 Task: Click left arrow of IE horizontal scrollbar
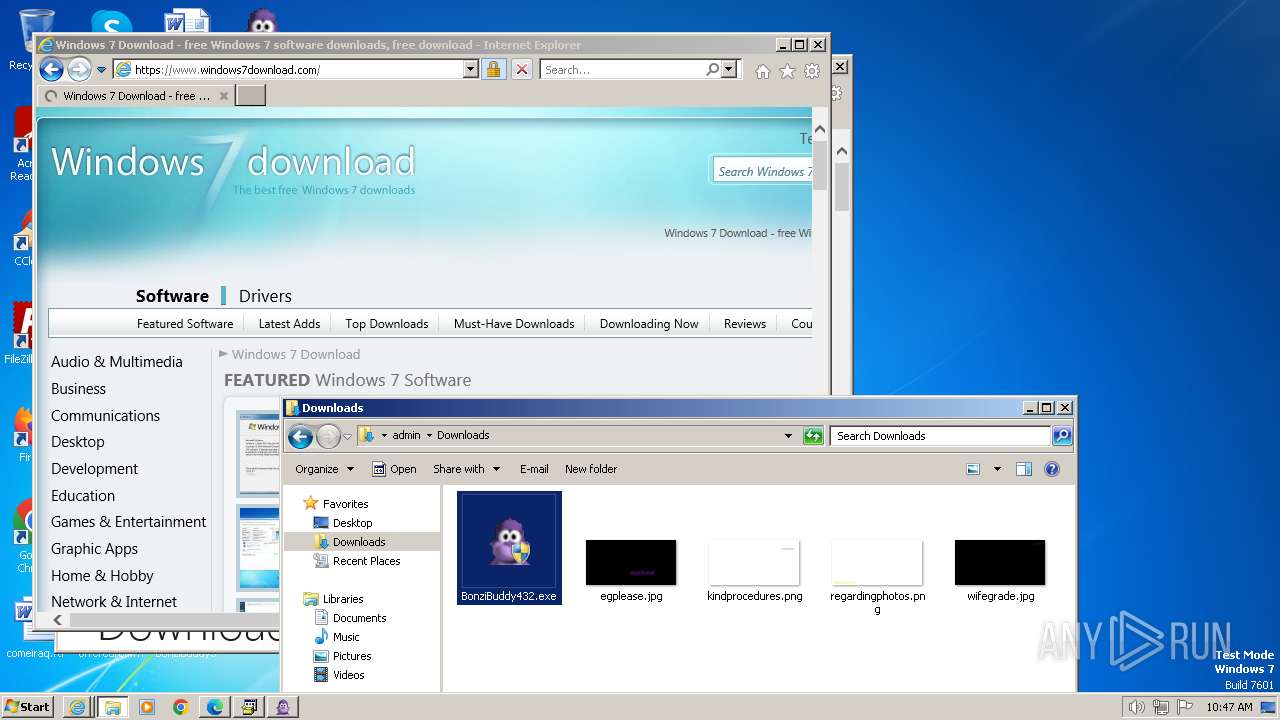58,620
